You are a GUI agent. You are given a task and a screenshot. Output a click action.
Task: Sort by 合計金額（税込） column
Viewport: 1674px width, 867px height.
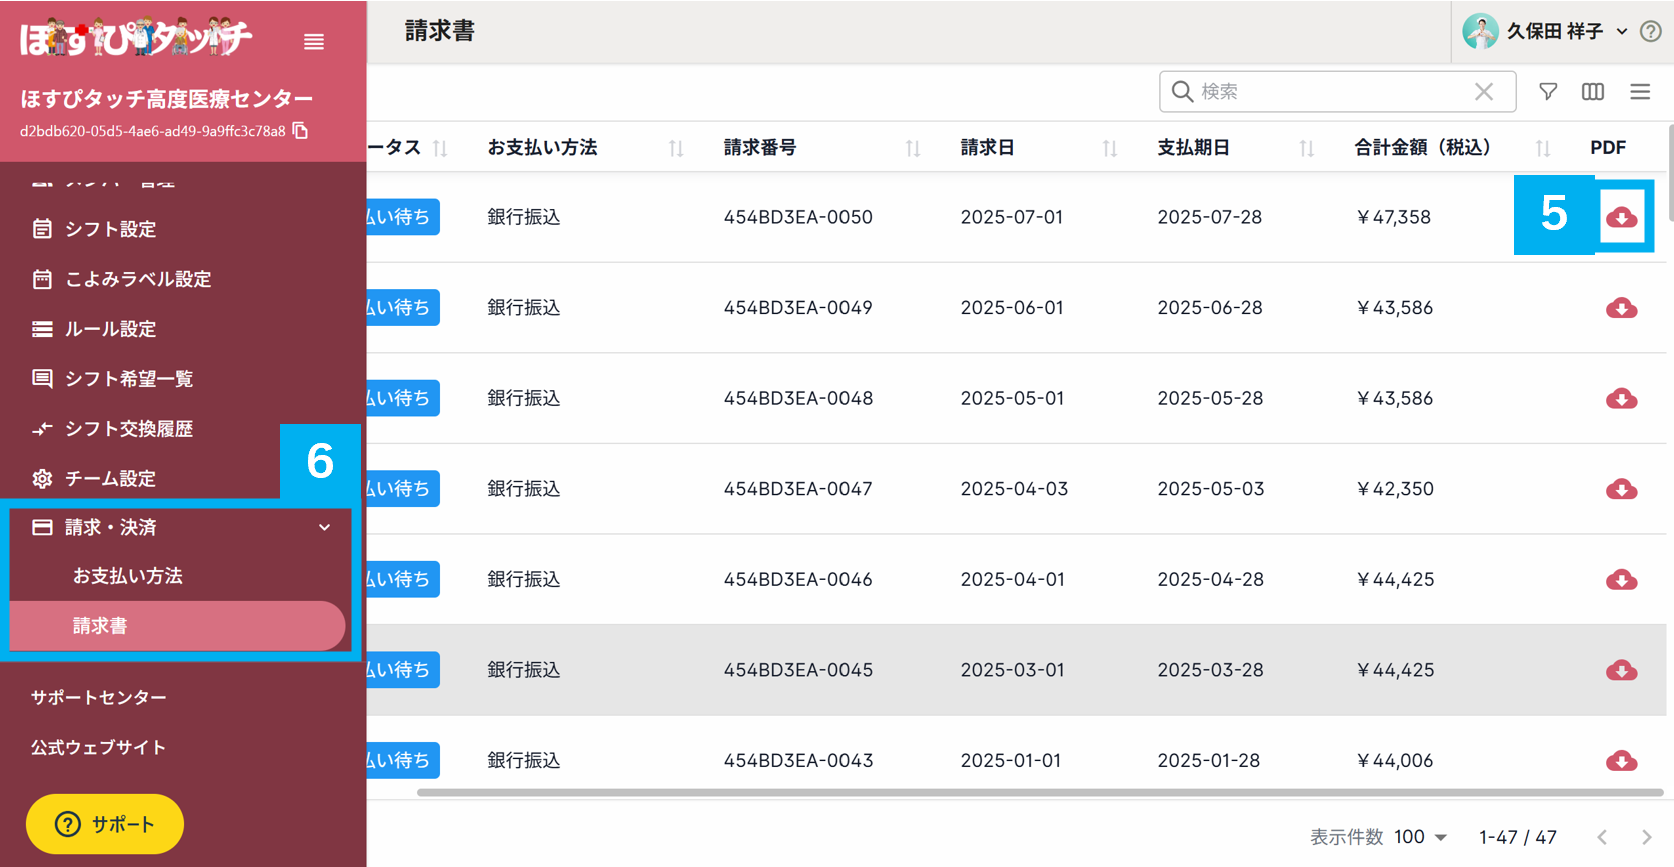1542,149
